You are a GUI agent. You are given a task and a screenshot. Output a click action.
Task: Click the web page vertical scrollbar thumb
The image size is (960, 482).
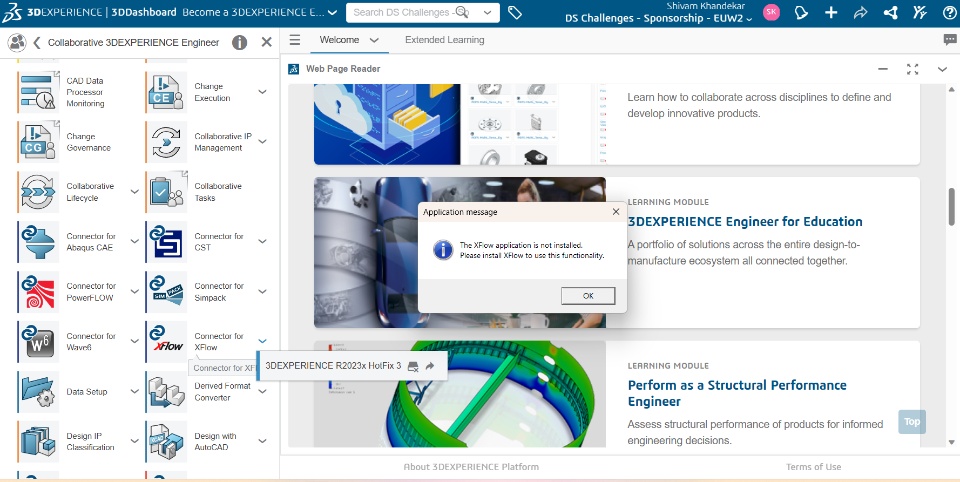click(951, 206)
